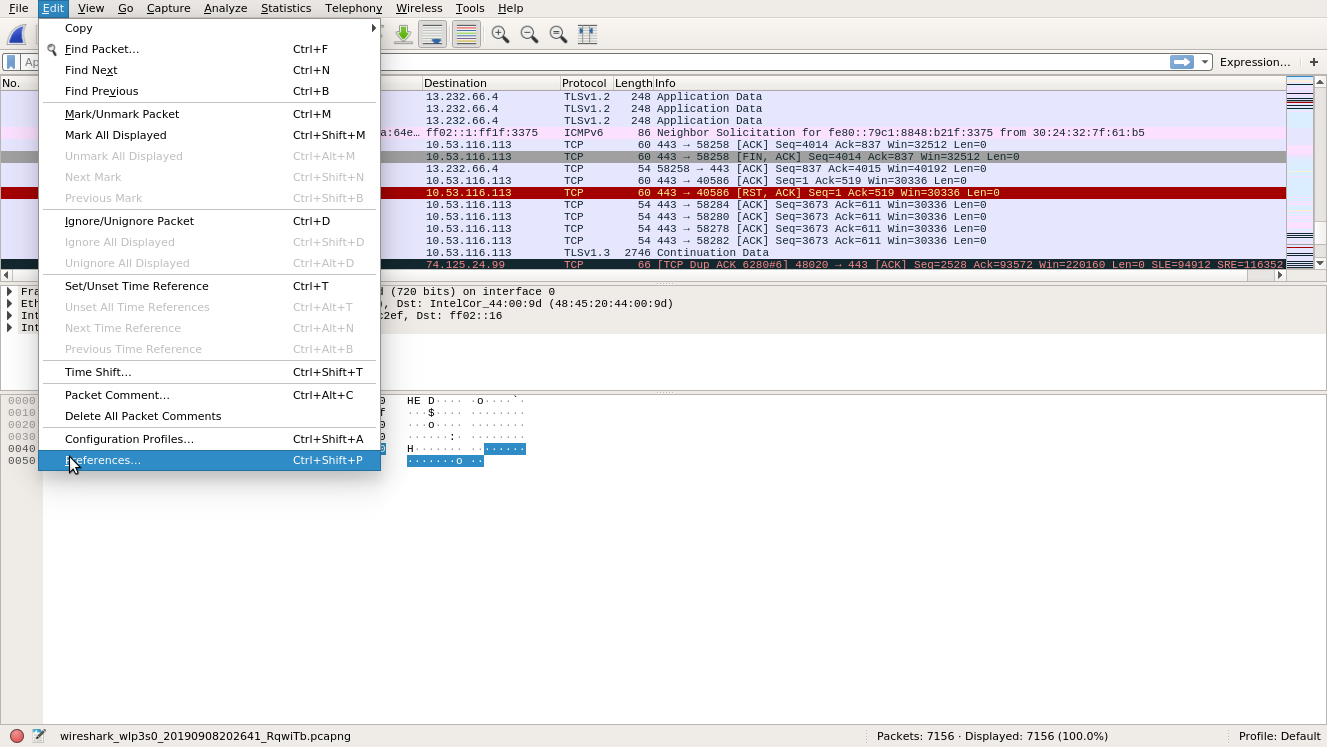
Task: Expand the Frame tree row
Action: tap(10, 292)
